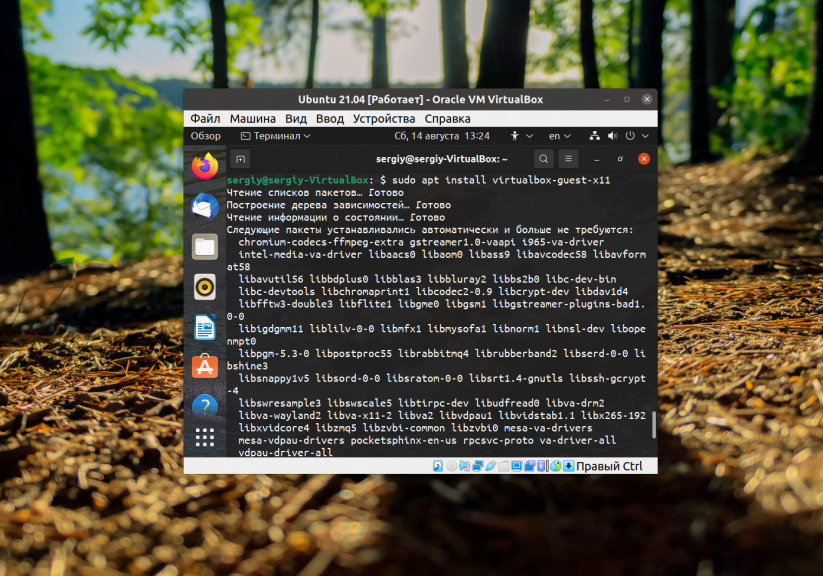823x576 pixels.
Task: Expand the Терминал app menu
Action: [276, 136]
